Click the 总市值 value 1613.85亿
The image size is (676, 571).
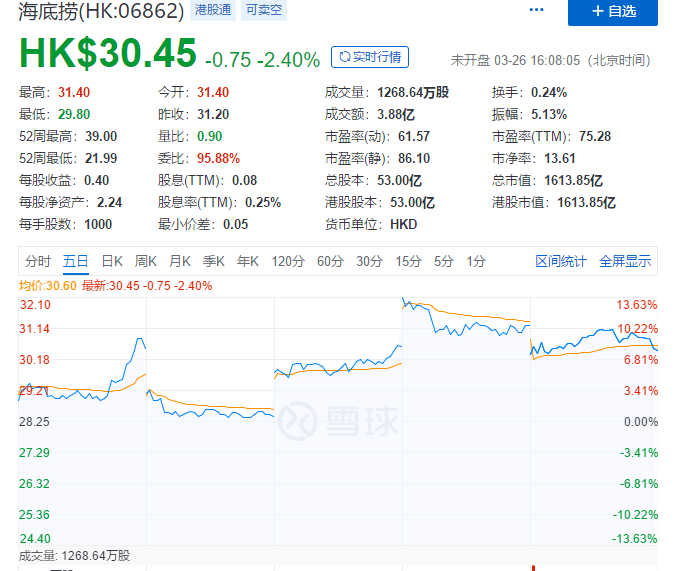[573, 180]
